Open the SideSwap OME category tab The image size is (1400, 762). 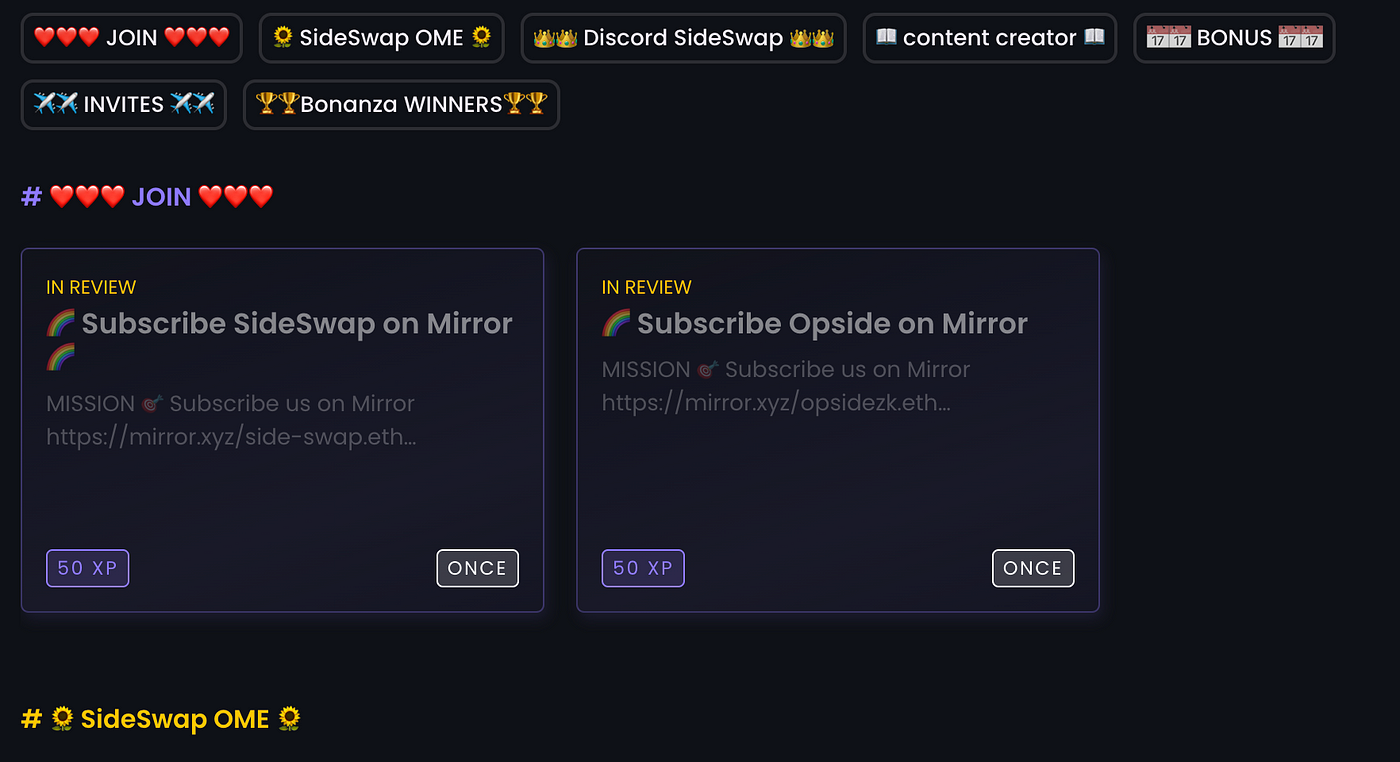coord(381,38)
